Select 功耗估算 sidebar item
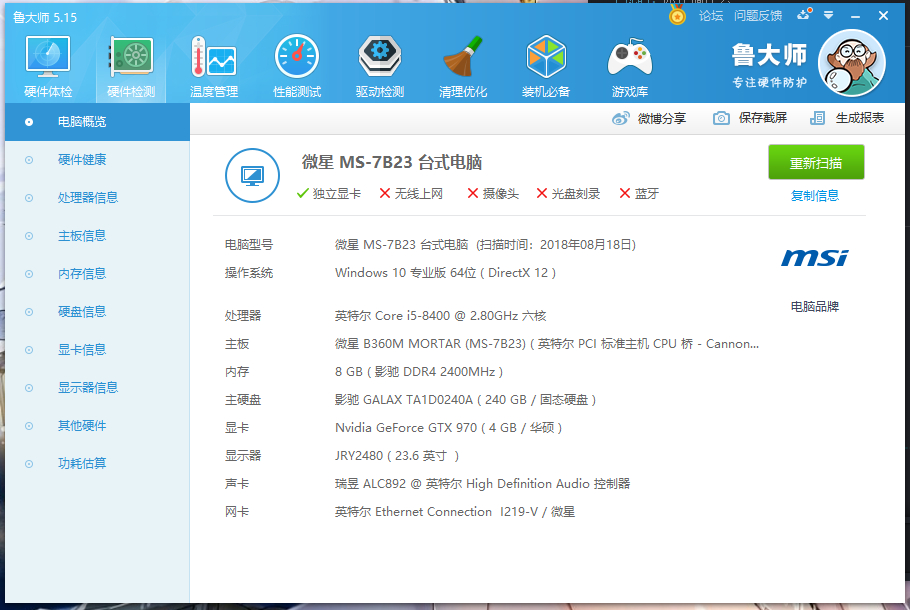The width and height of the screenshot is (910, 610). (x=98, y=464)
